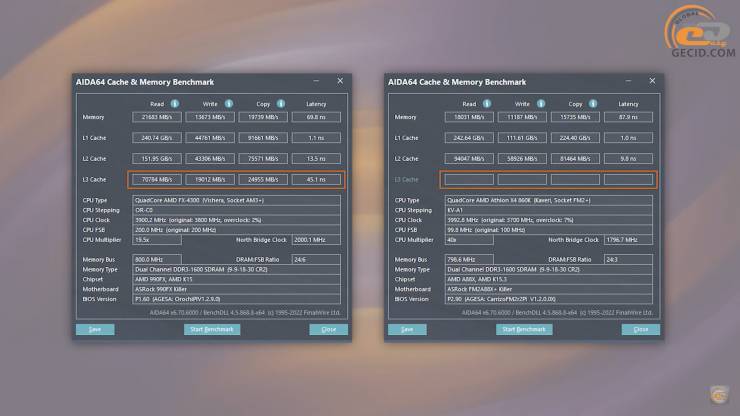Close the left AIDA64 window with the X
The width and height of the screenshot is (740, 416).
tap(340, 81)
